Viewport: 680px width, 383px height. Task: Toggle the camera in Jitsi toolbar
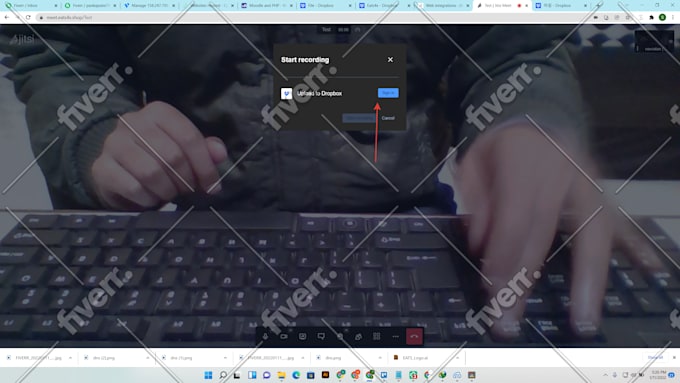click(x=284, y=336)
